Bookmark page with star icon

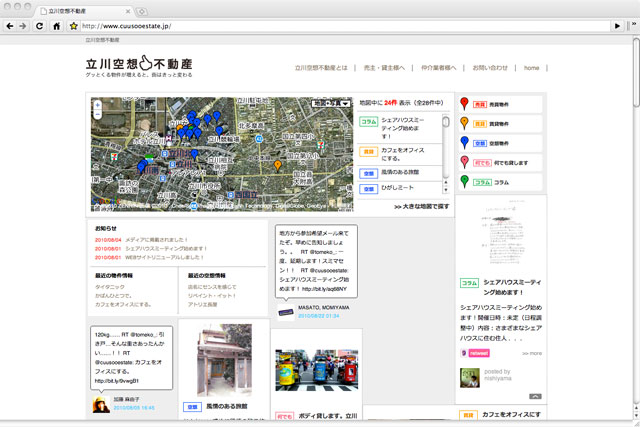73,26
